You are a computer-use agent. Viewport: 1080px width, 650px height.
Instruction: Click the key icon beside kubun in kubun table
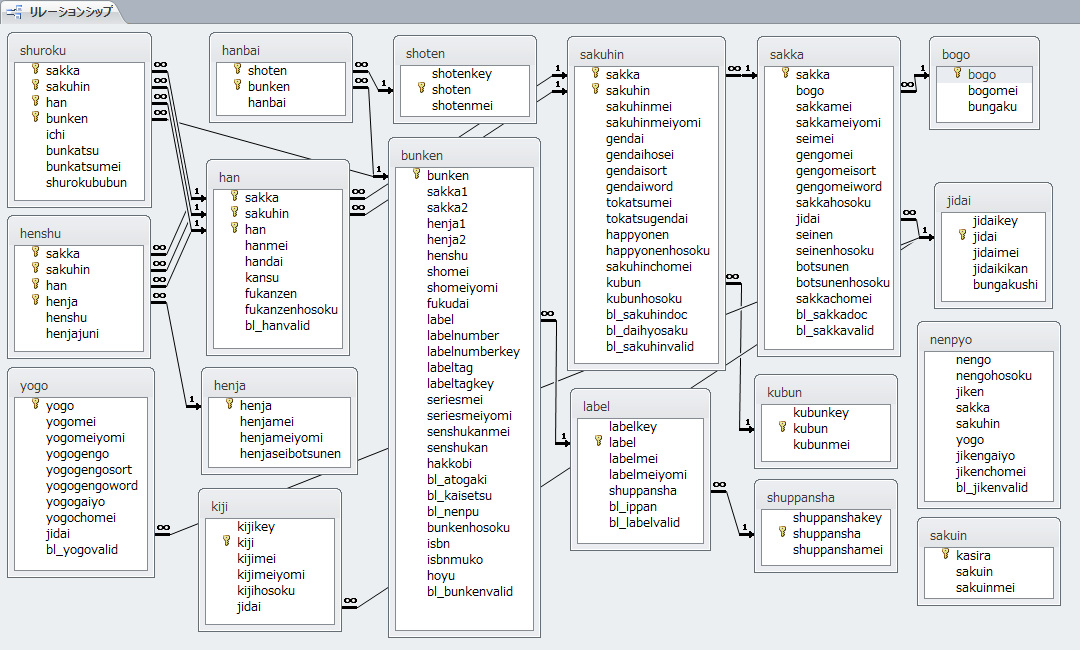(x=782, y=428)
